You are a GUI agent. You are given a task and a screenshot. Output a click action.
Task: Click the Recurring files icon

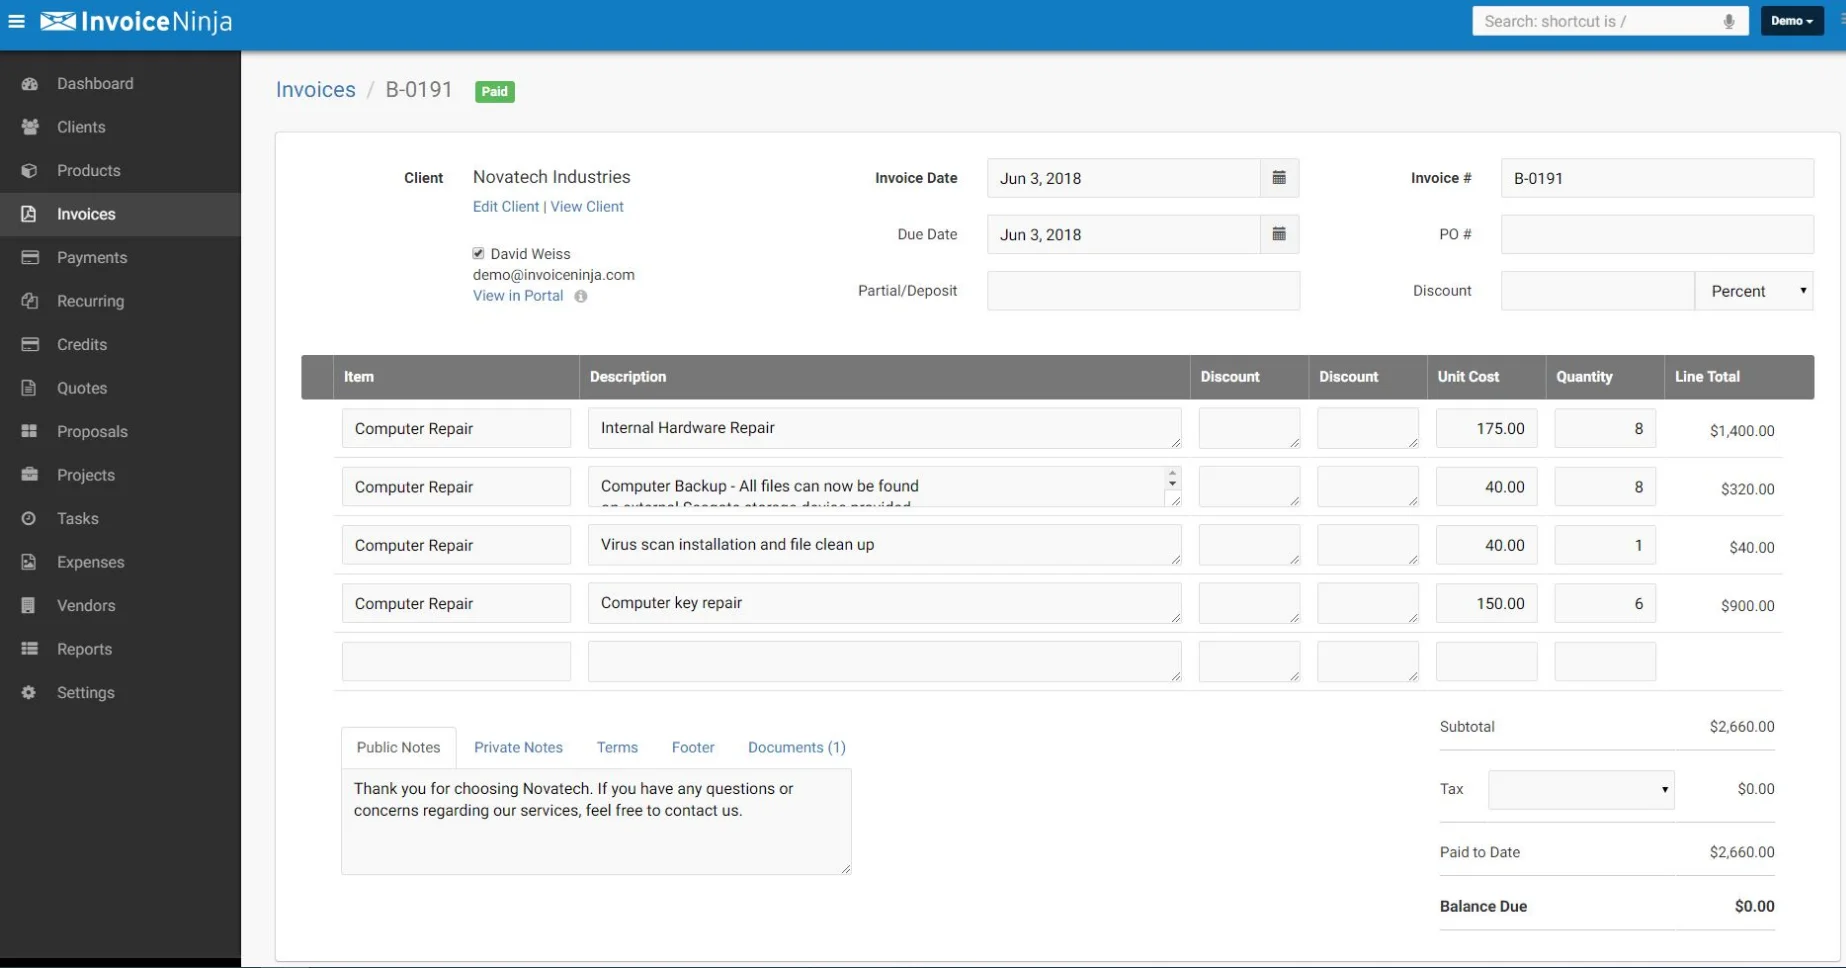30,301
